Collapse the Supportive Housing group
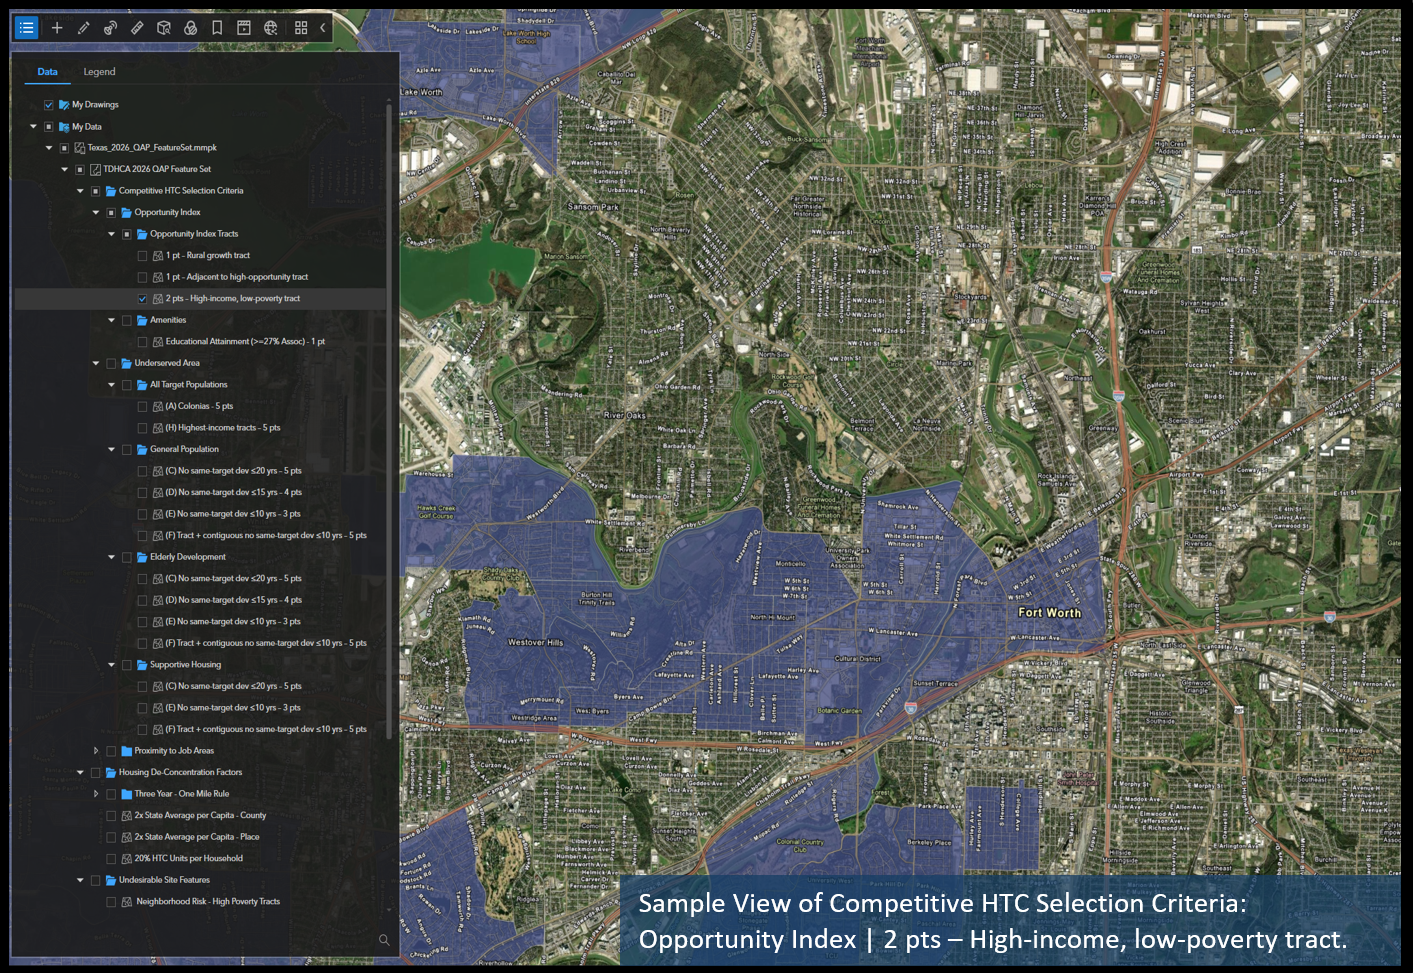Image resolution: width=1413 pixels, height=973 pixels. coord(111,664)
